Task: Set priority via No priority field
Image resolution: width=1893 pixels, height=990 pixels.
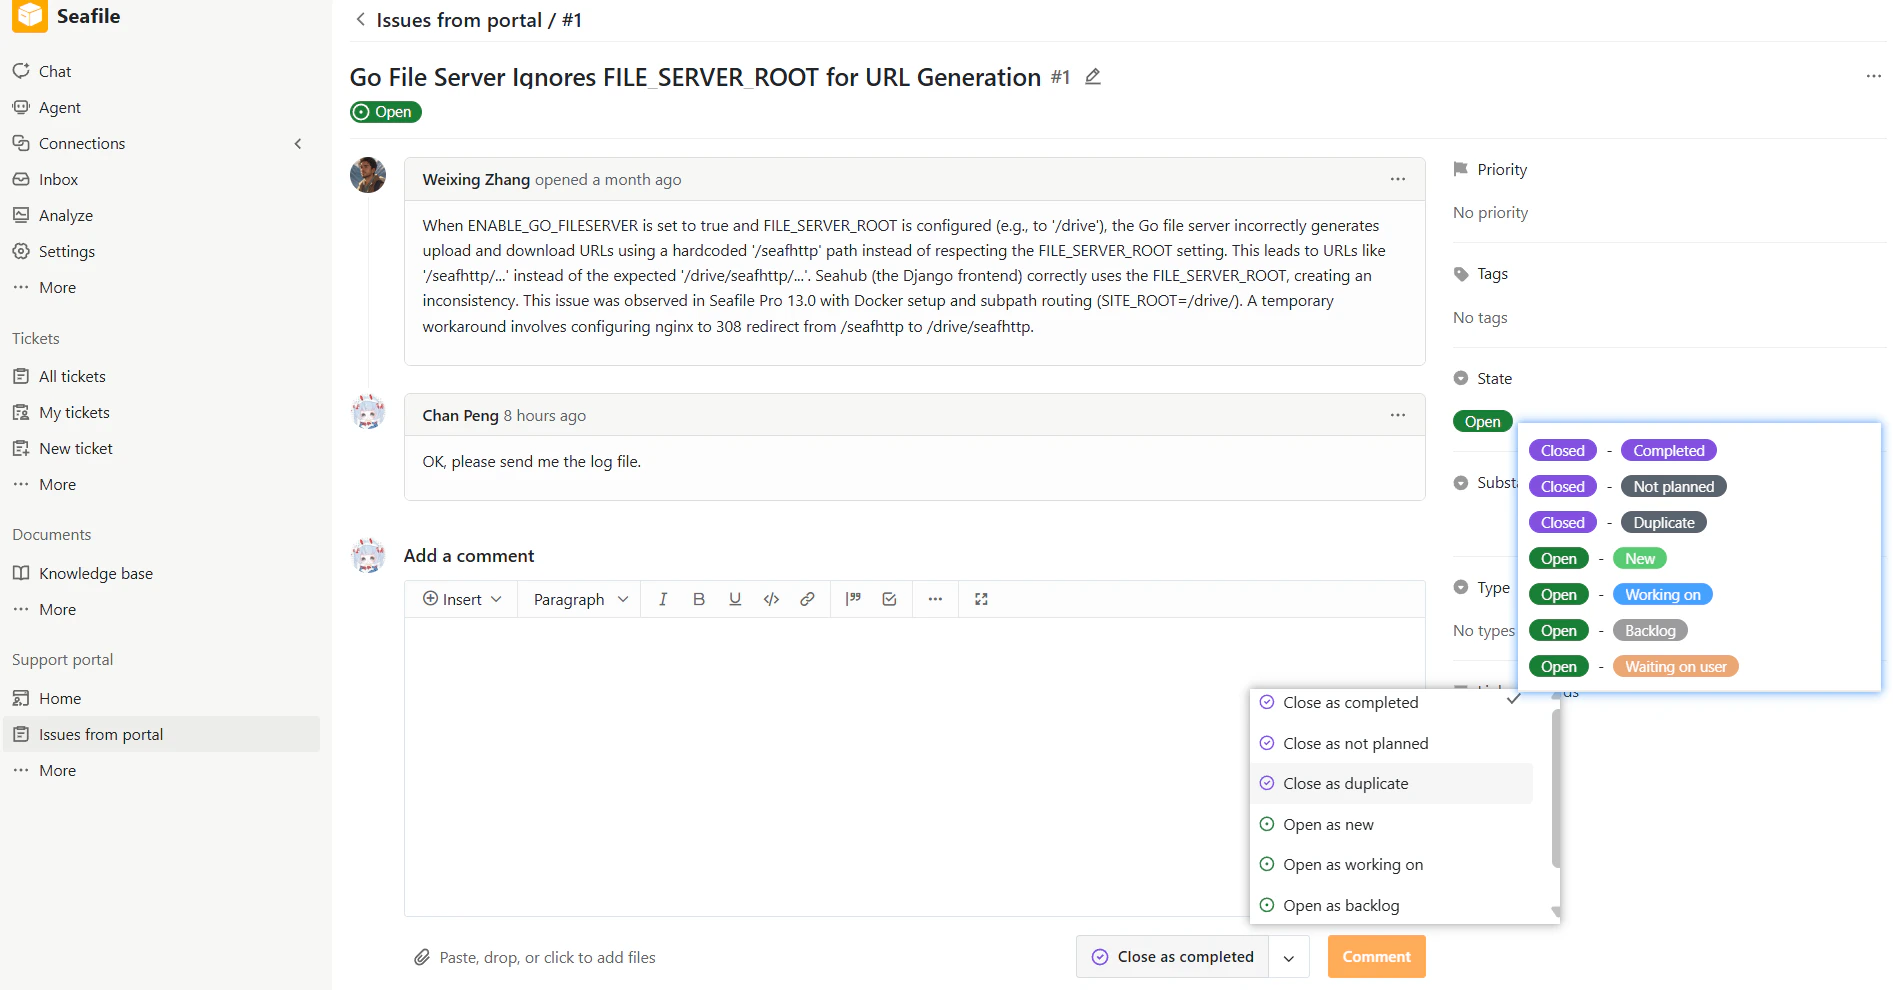Action: [x=1490, y=212]
